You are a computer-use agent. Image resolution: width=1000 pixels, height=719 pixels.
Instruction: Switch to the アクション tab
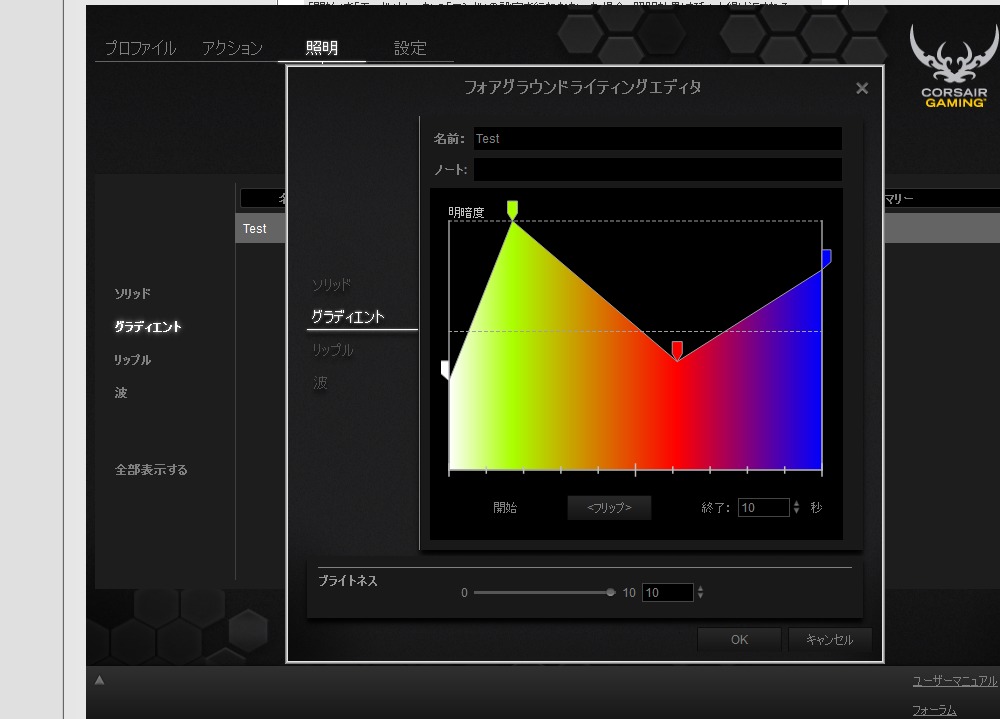tap(232, 48)
